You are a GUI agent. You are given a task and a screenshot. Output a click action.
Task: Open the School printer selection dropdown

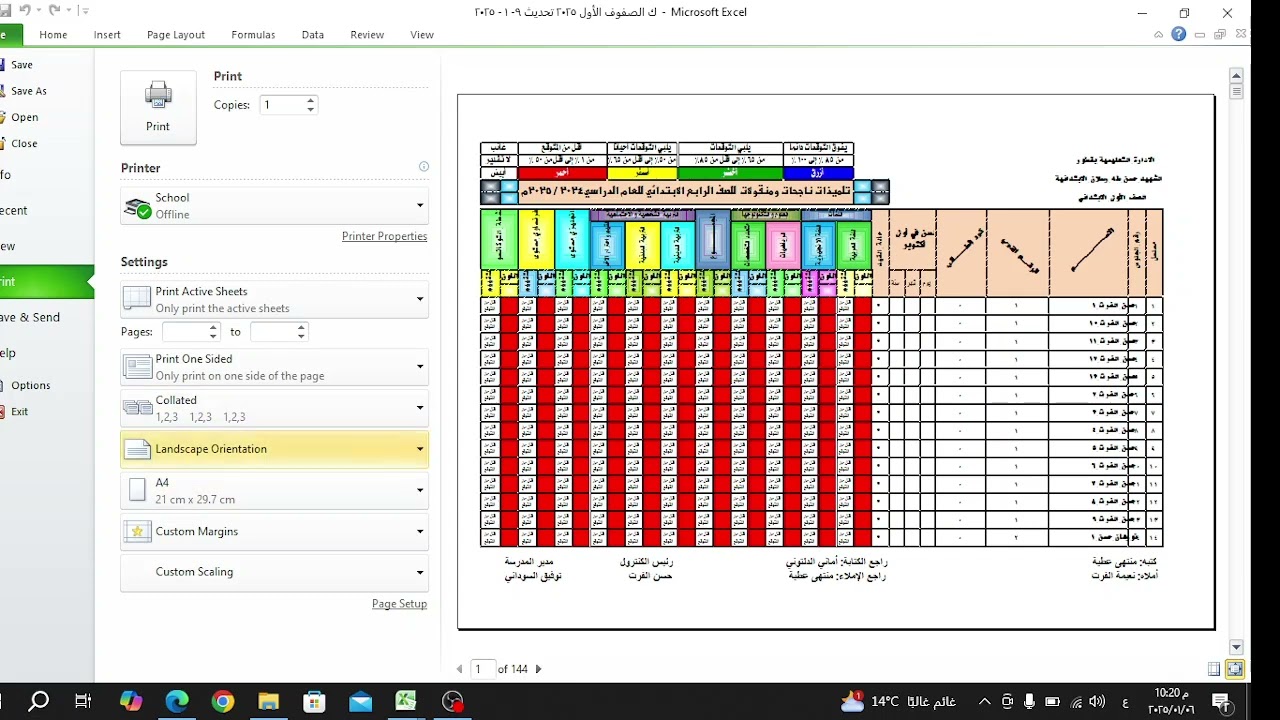[x=274, y=205]
